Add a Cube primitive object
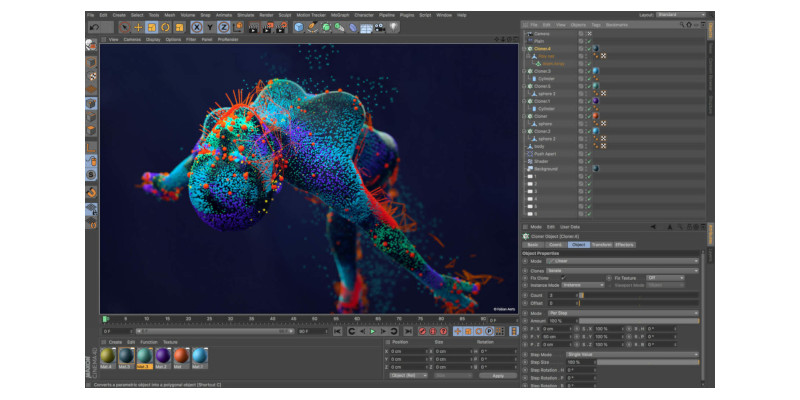Screen dimensions: 800x400 [298, 27]
